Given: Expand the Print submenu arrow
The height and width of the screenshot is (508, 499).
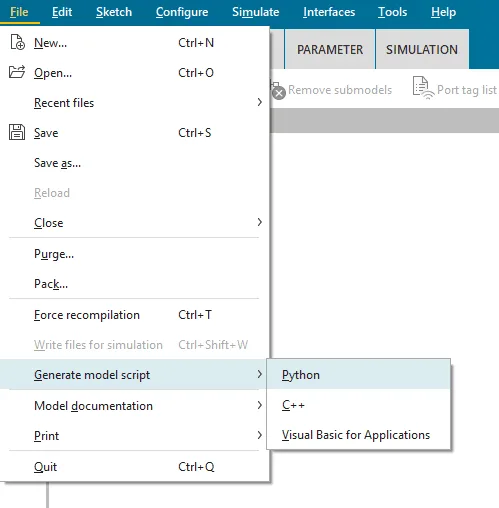Looking at the screenshot, I should pos(260,435).
